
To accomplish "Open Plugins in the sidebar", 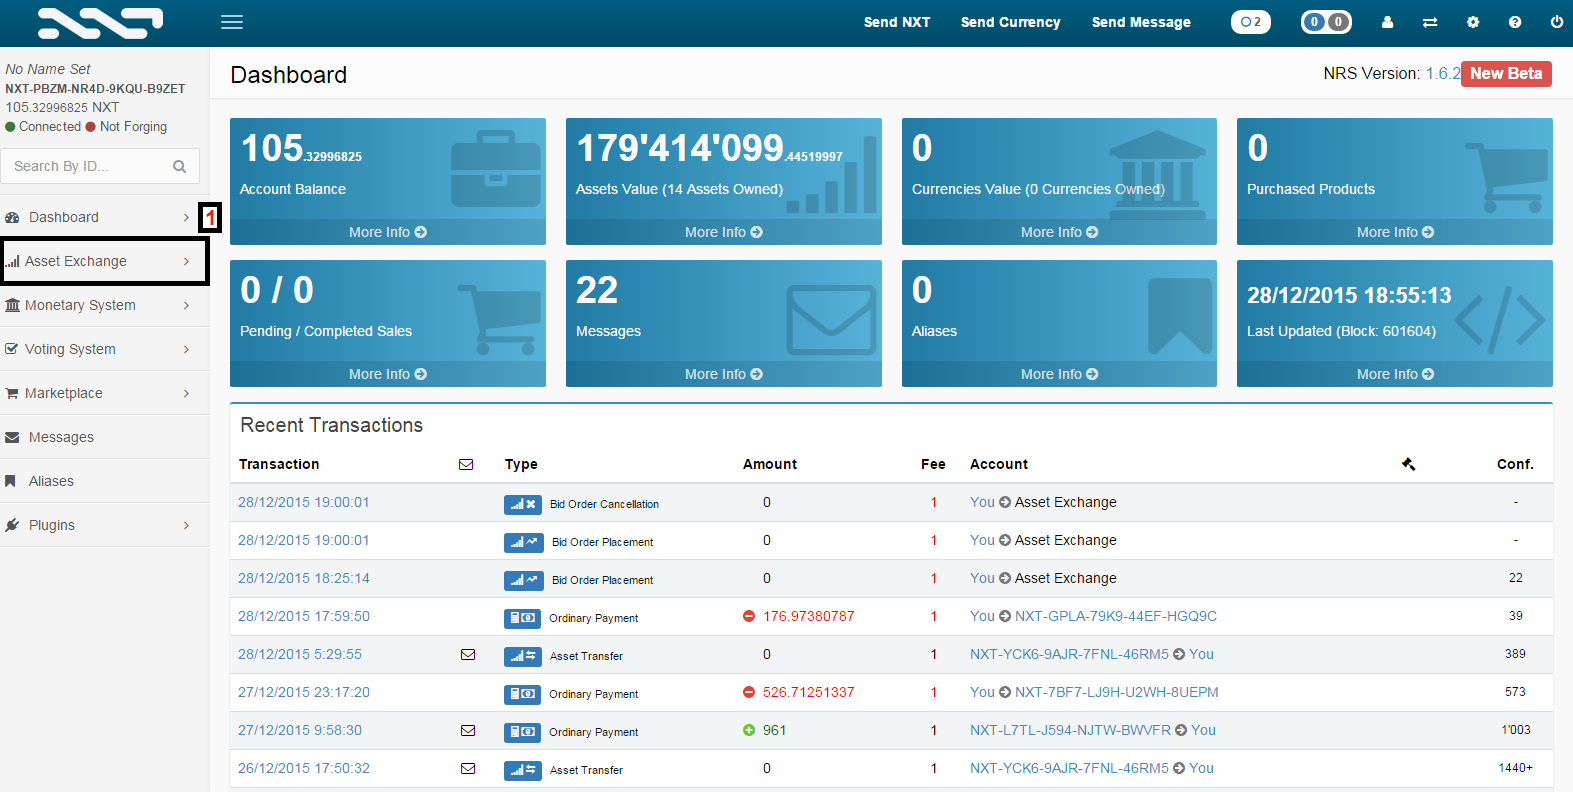I will [104, 525].
